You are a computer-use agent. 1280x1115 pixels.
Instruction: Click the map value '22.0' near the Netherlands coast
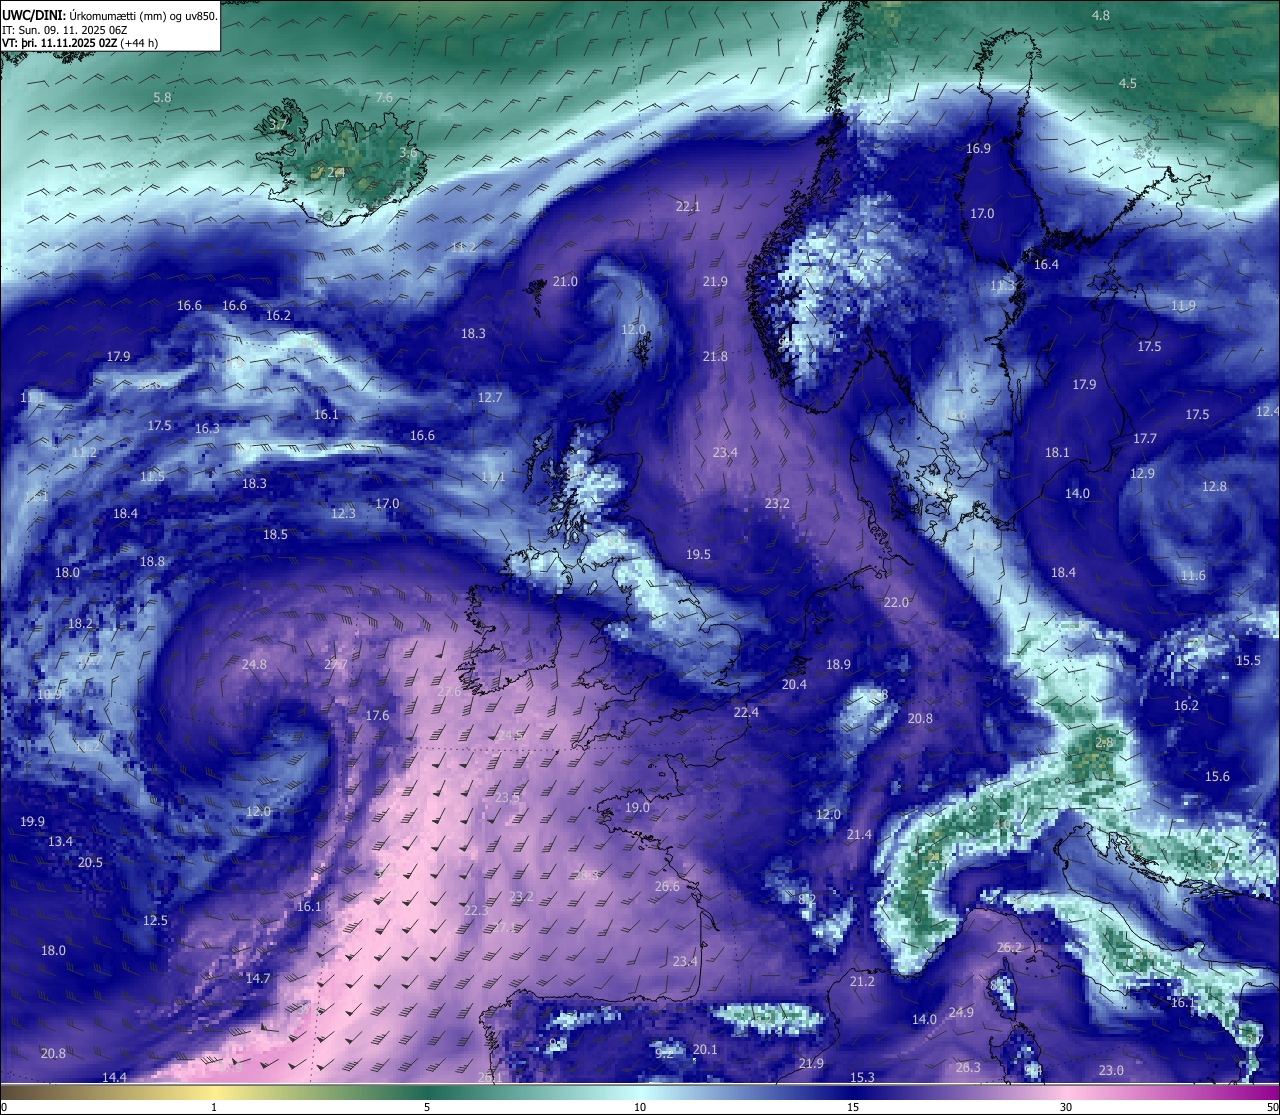pyautogui.click(x=896, y=603)
